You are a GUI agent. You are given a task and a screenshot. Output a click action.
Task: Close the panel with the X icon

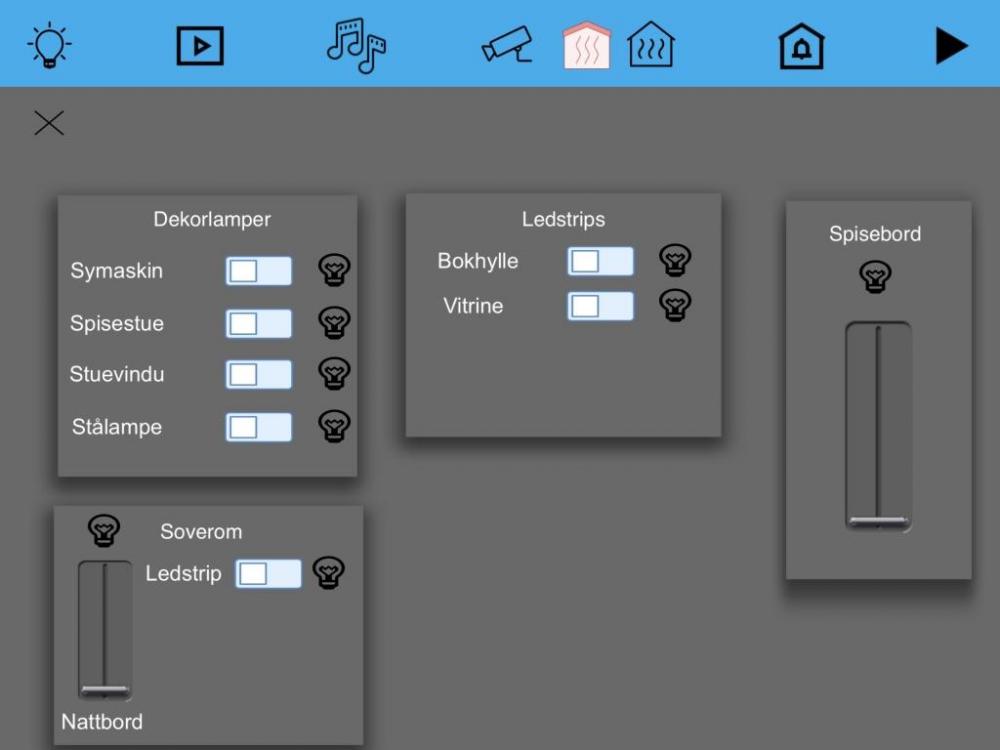point(49,123)
